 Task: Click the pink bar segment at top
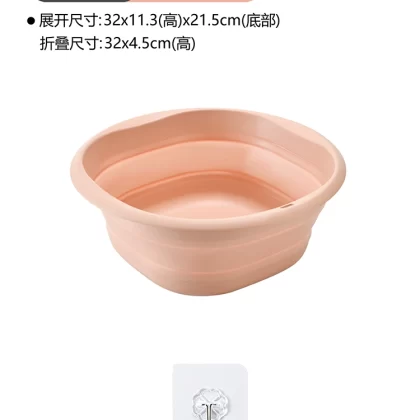(x=191, y=1)
